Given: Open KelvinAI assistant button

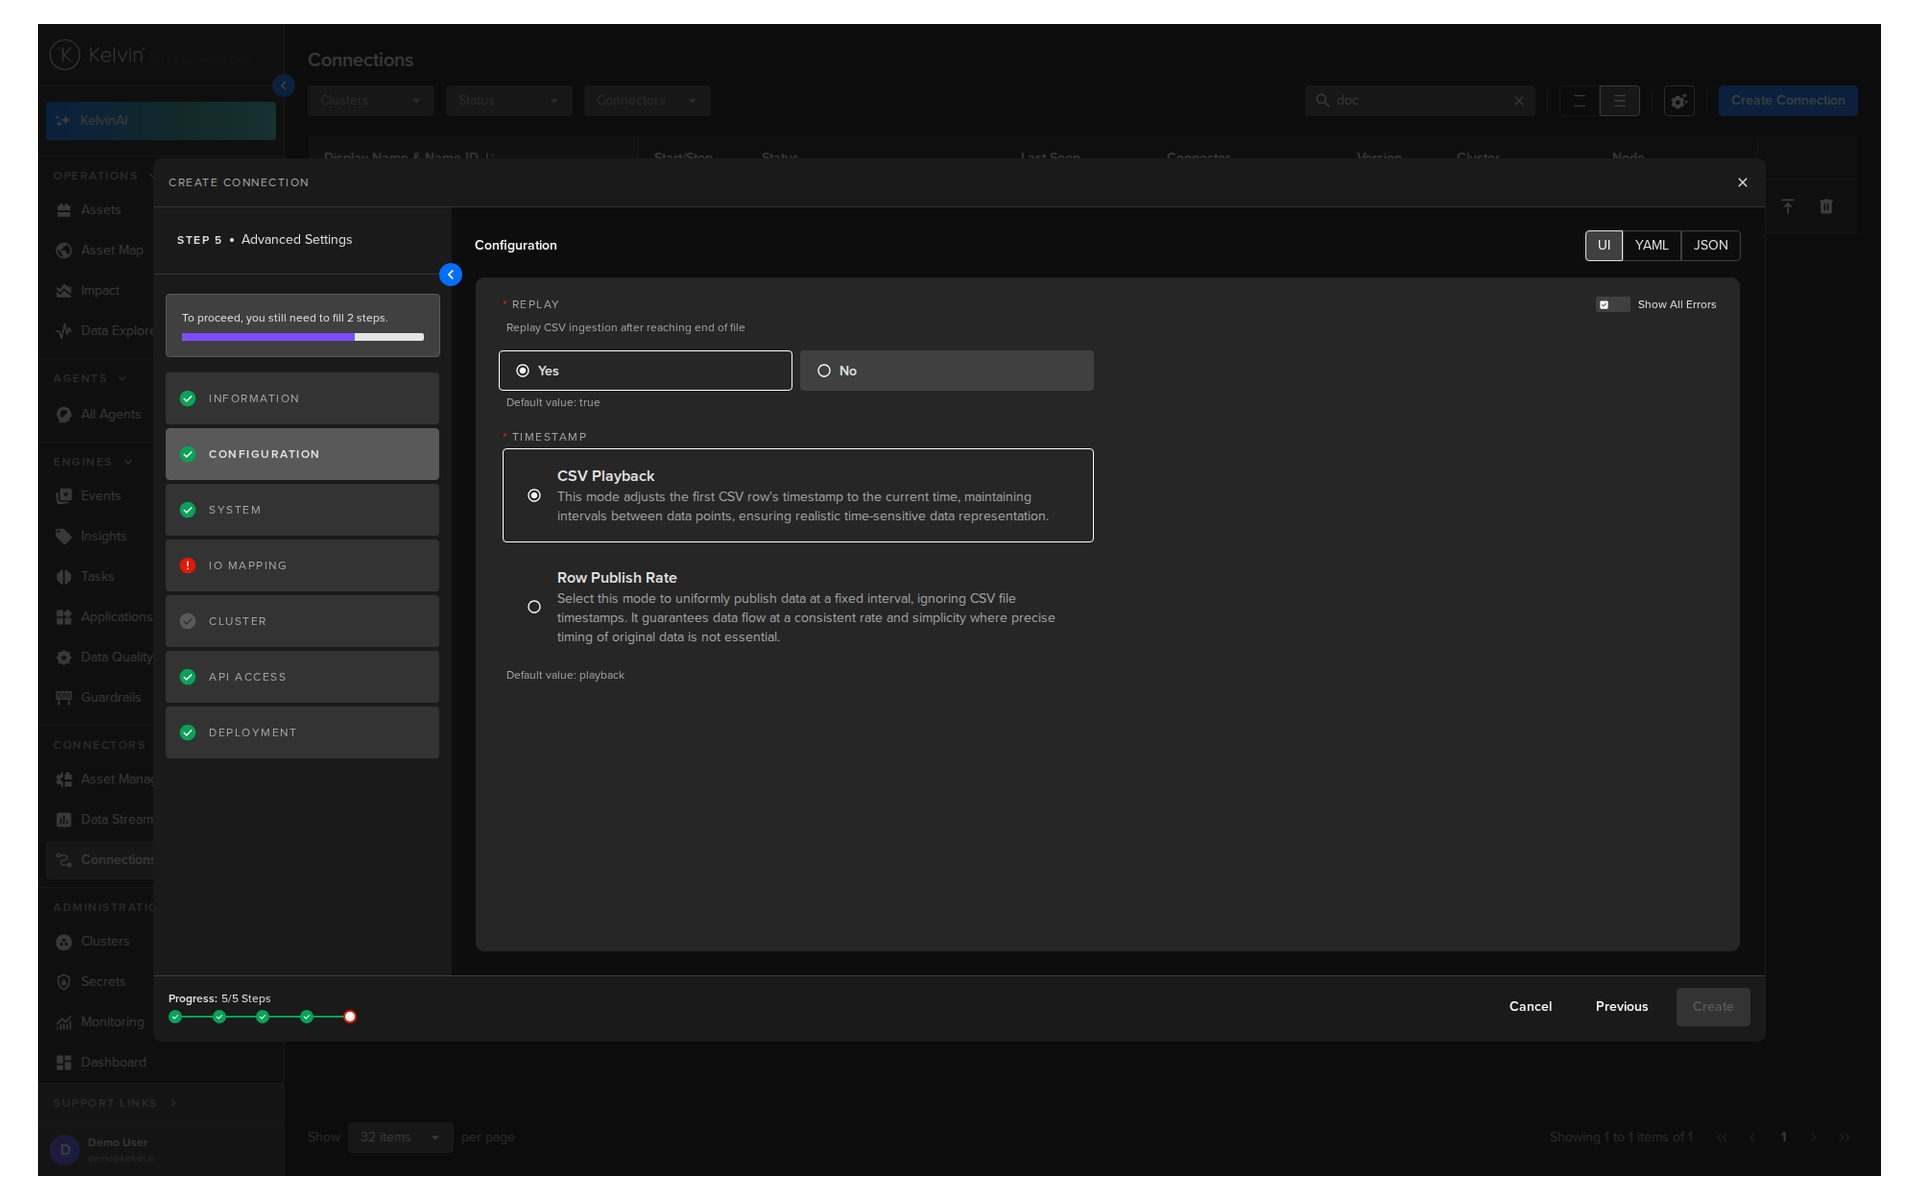Looking at the screenshot, I should coord(161,121).
